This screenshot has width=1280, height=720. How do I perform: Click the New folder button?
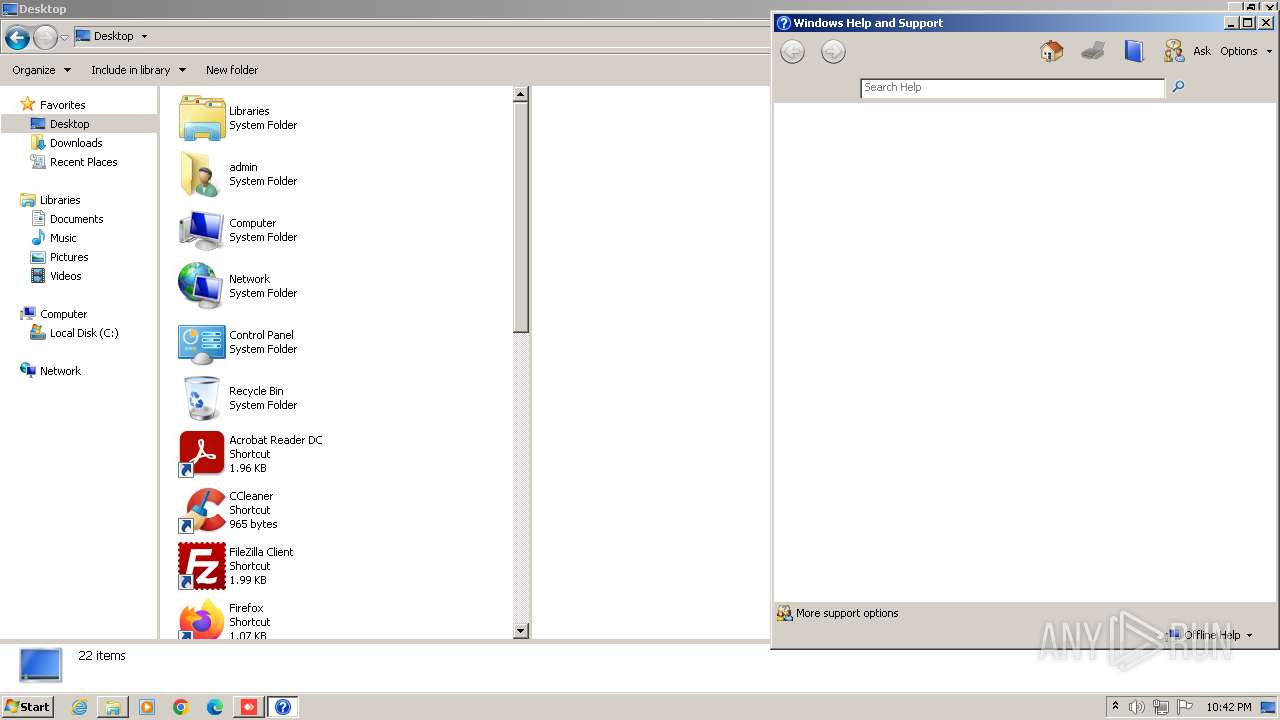pos(232,70)
